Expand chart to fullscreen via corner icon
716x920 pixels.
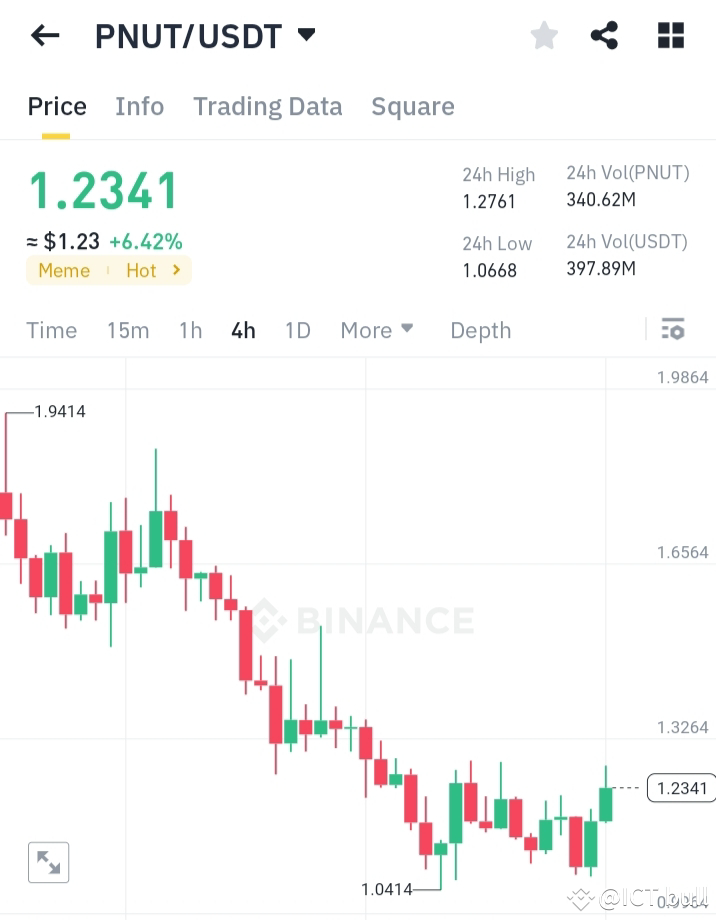(48, 862)
